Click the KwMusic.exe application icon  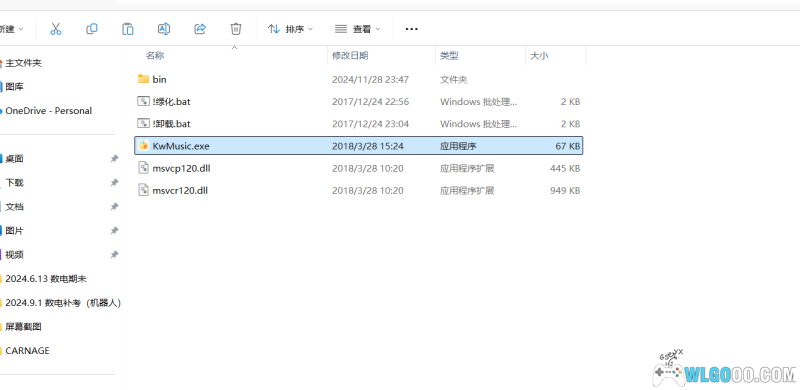tap(143, 146)
